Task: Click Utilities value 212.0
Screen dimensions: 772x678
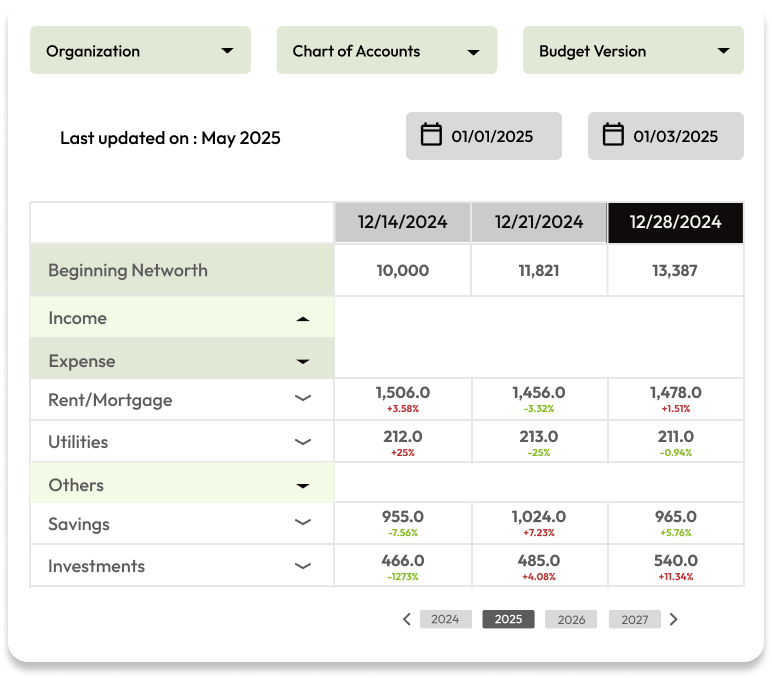Action: (403, 436)
